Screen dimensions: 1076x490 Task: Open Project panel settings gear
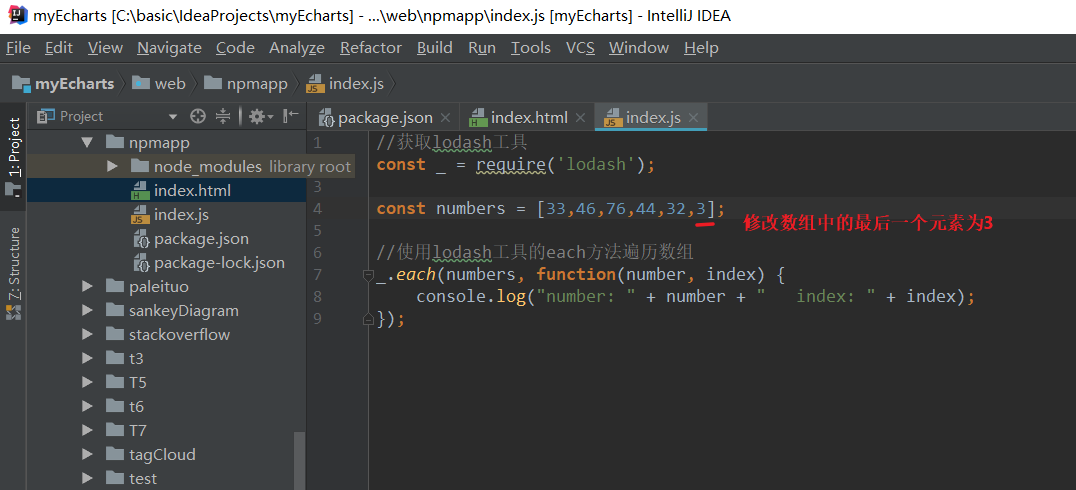[x=260, y=116]
